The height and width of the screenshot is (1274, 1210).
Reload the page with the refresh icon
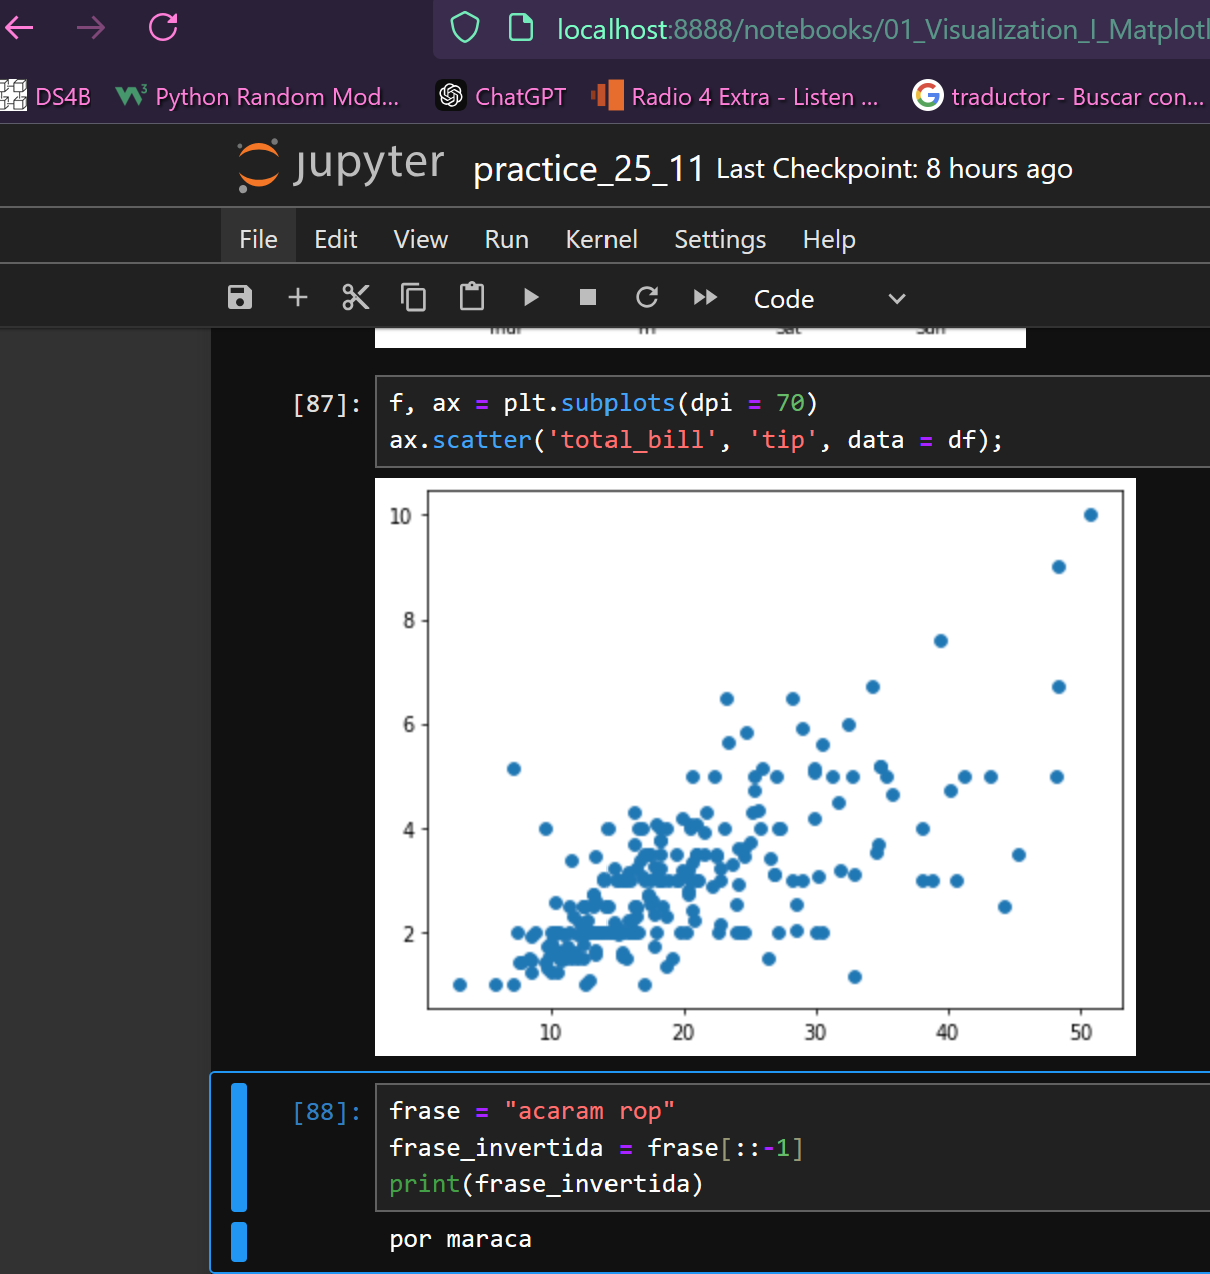click(163, 27)
